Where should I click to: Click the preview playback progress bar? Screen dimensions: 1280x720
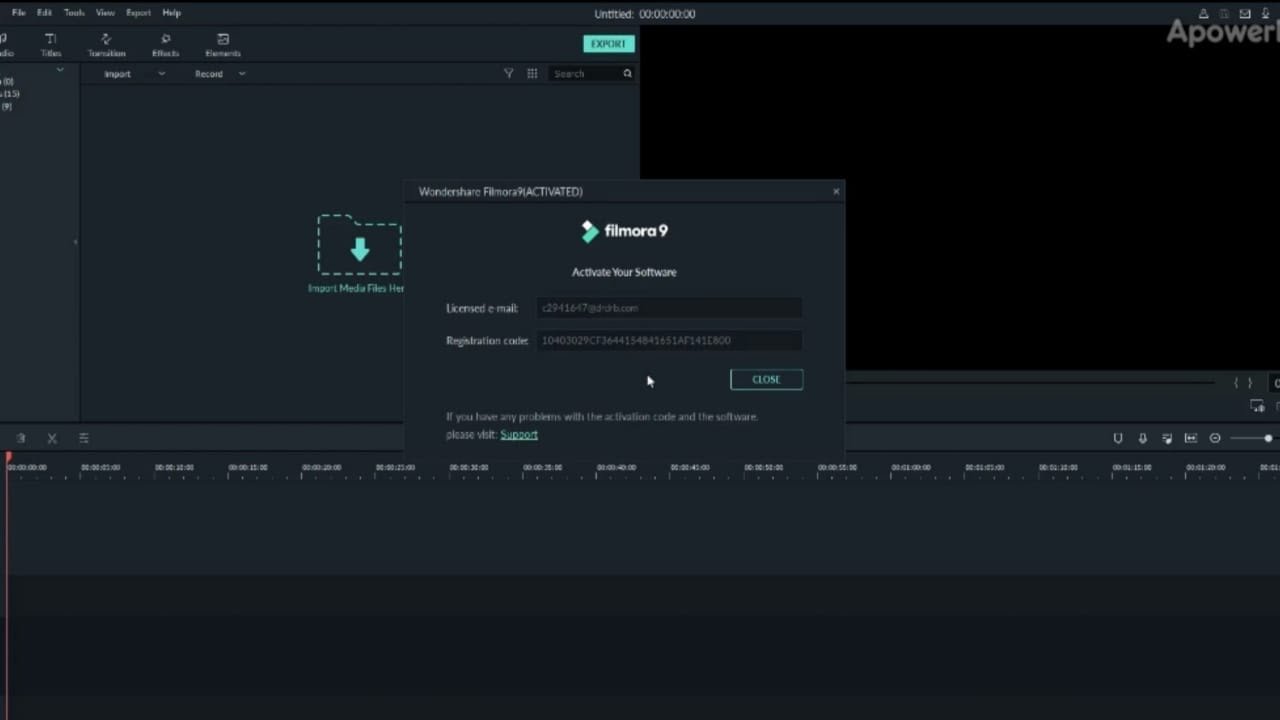1030,382
